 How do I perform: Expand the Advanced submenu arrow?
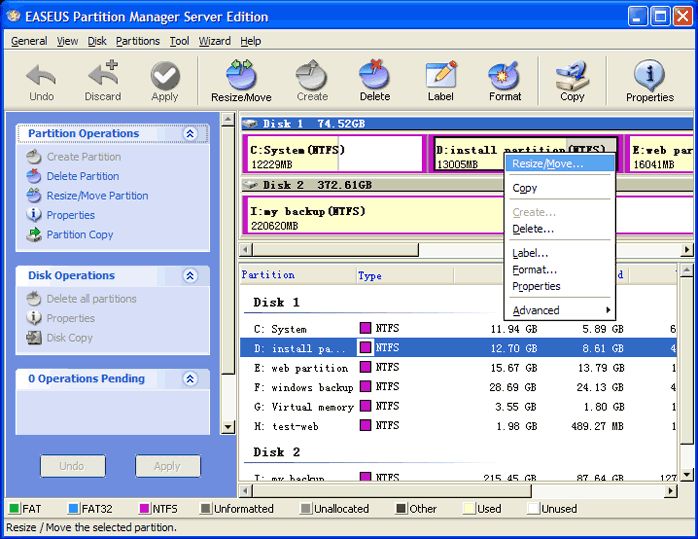pos(608,310)
